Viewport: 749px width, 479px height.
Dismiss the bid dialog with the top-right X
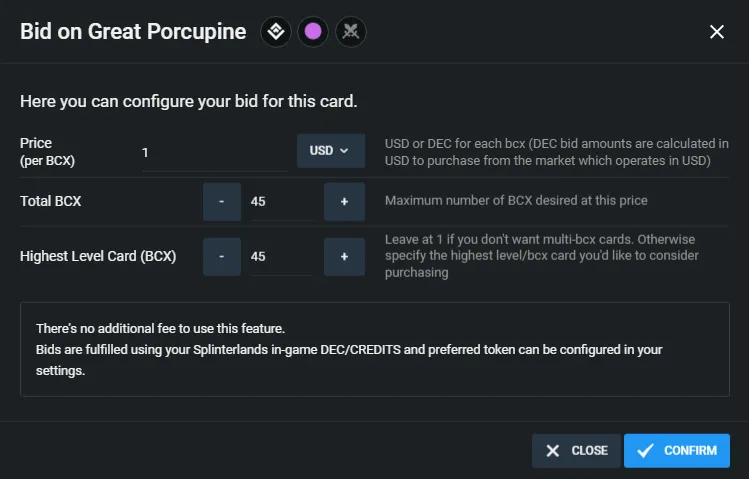717,32
